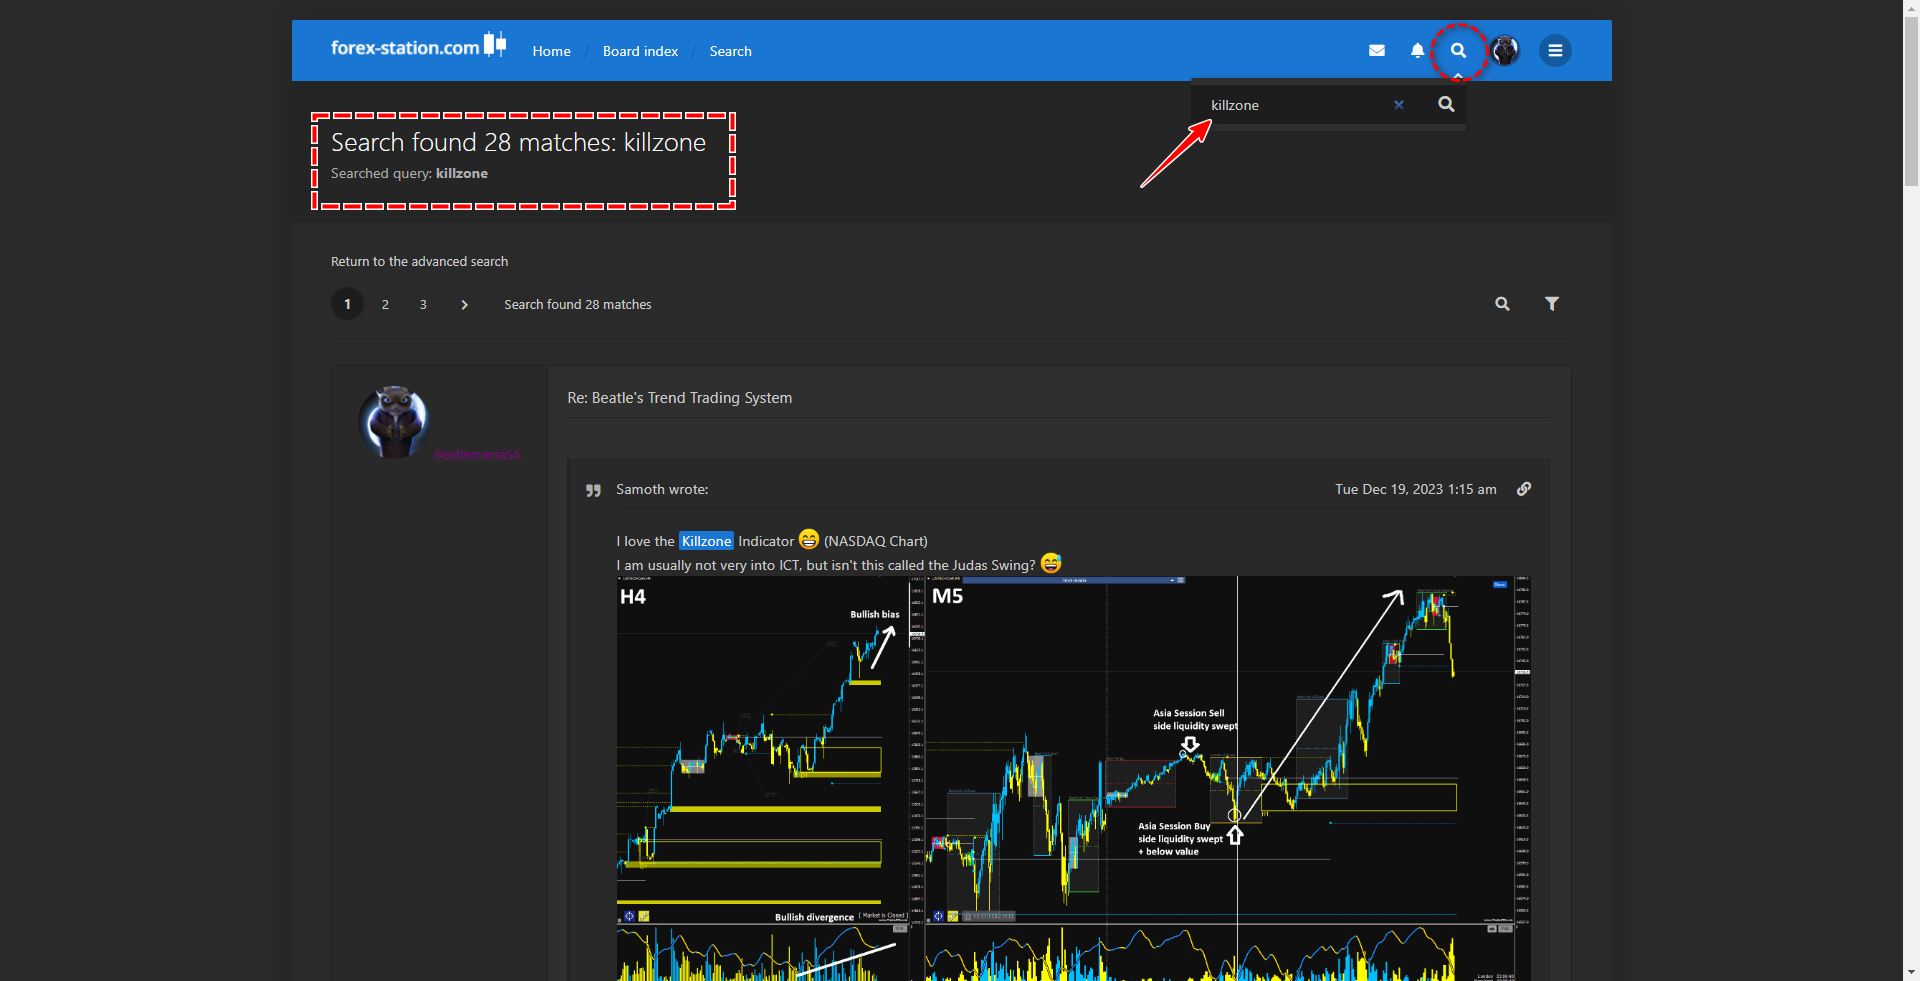Open the private messages envelope icon
Image resolution: width=1920 pixels, height=981 pixels.
pos(1377,50)
